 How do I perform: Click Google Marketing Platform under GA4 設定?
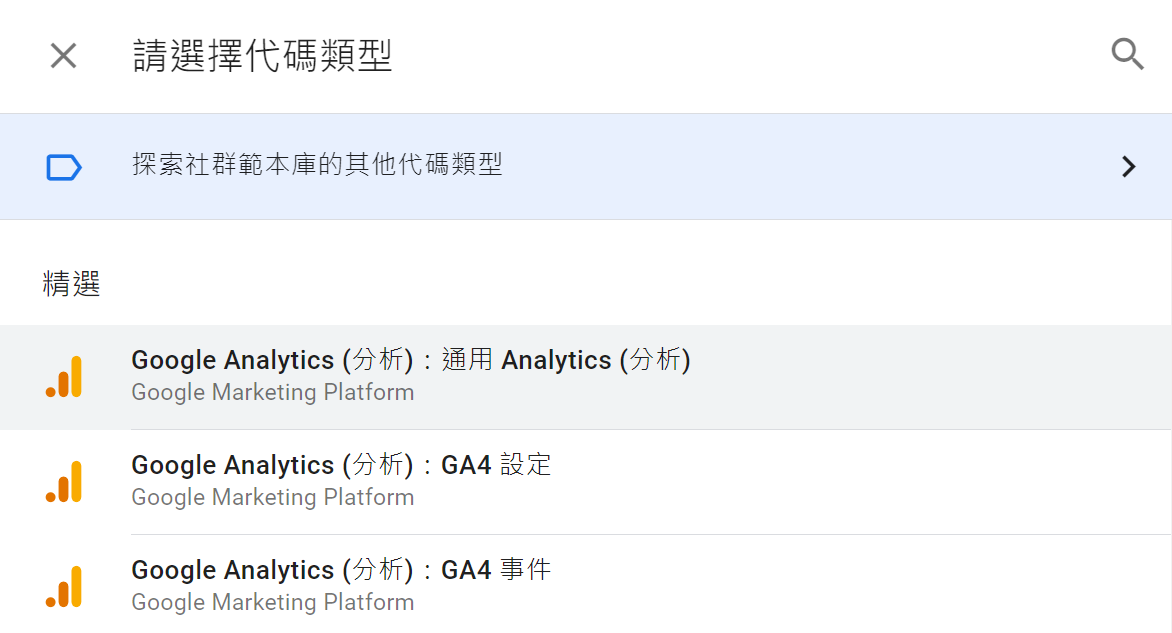[x=273, y=497]
